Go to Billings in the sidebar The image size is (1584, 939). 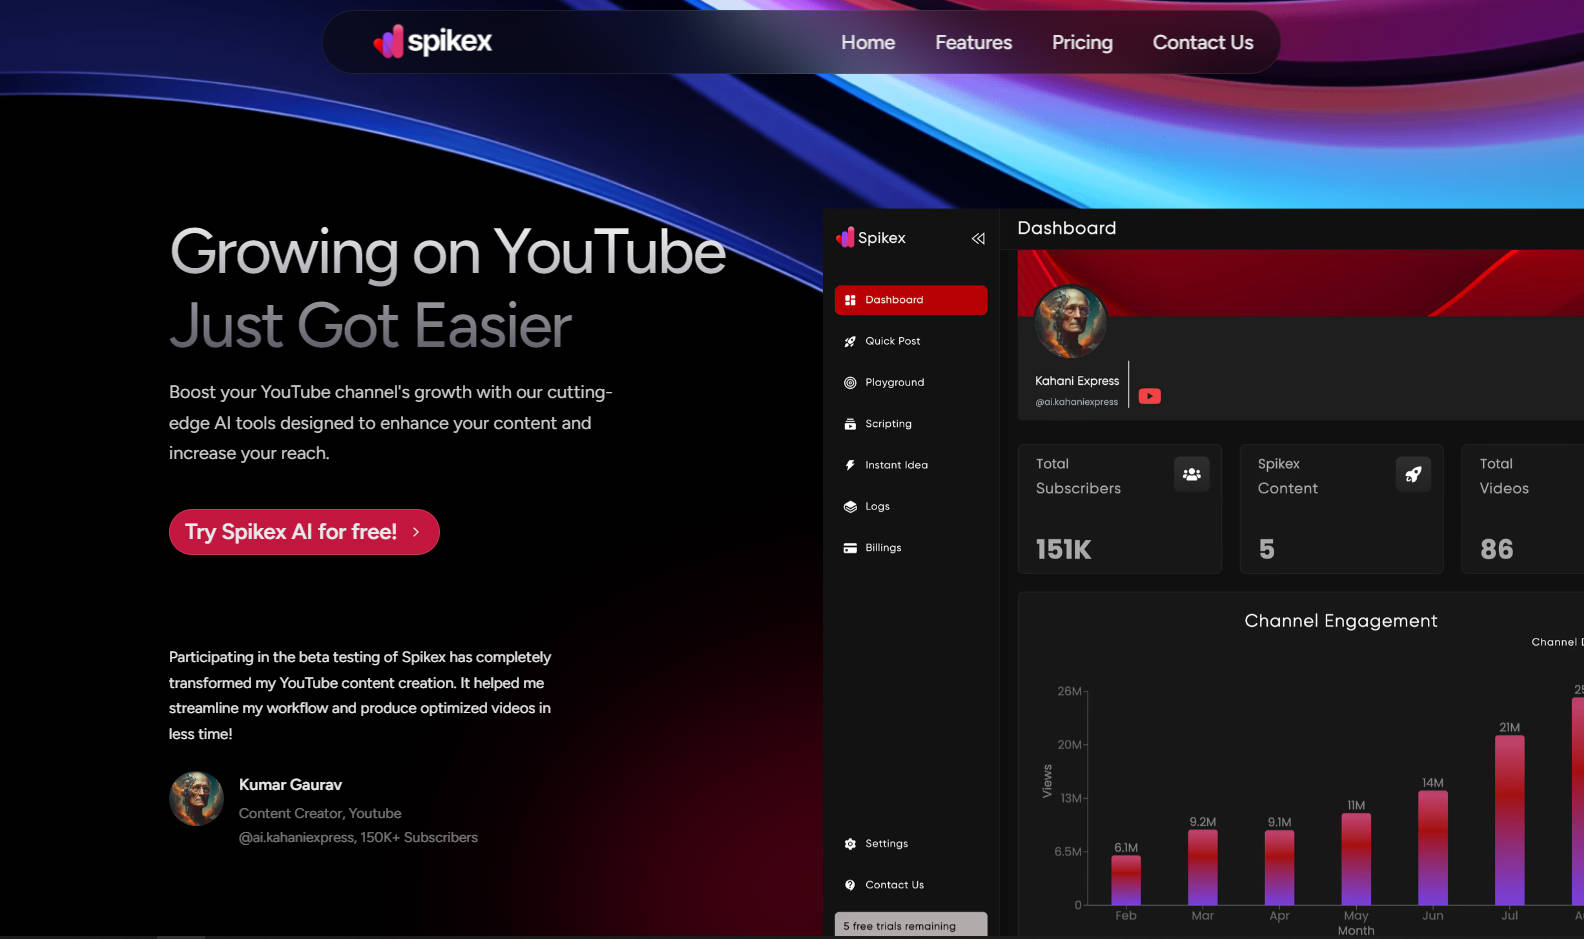pos(883,548)
